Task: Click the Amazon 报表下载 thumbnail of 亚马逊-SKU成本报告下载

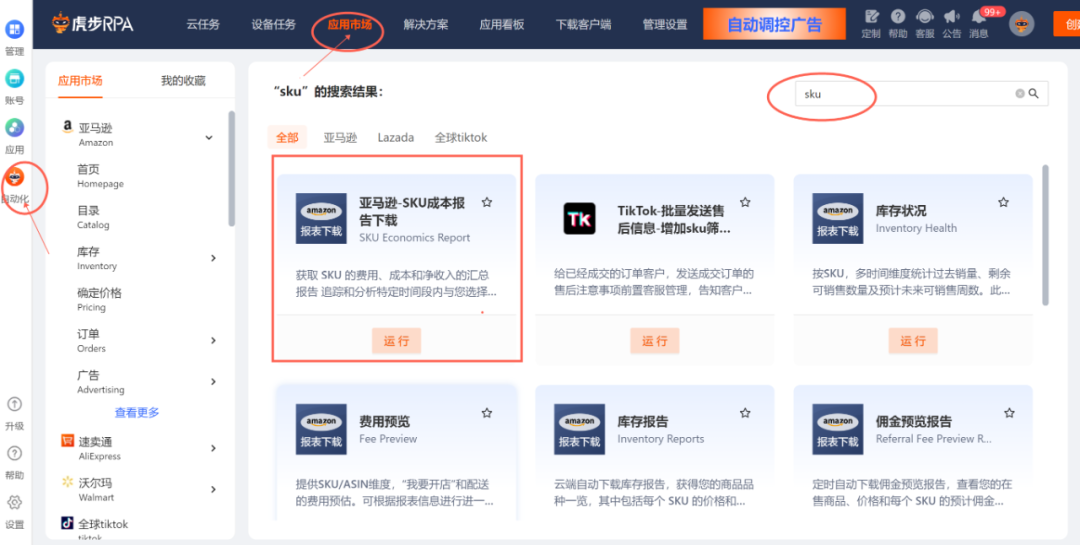Action: [x=321, y=218]
